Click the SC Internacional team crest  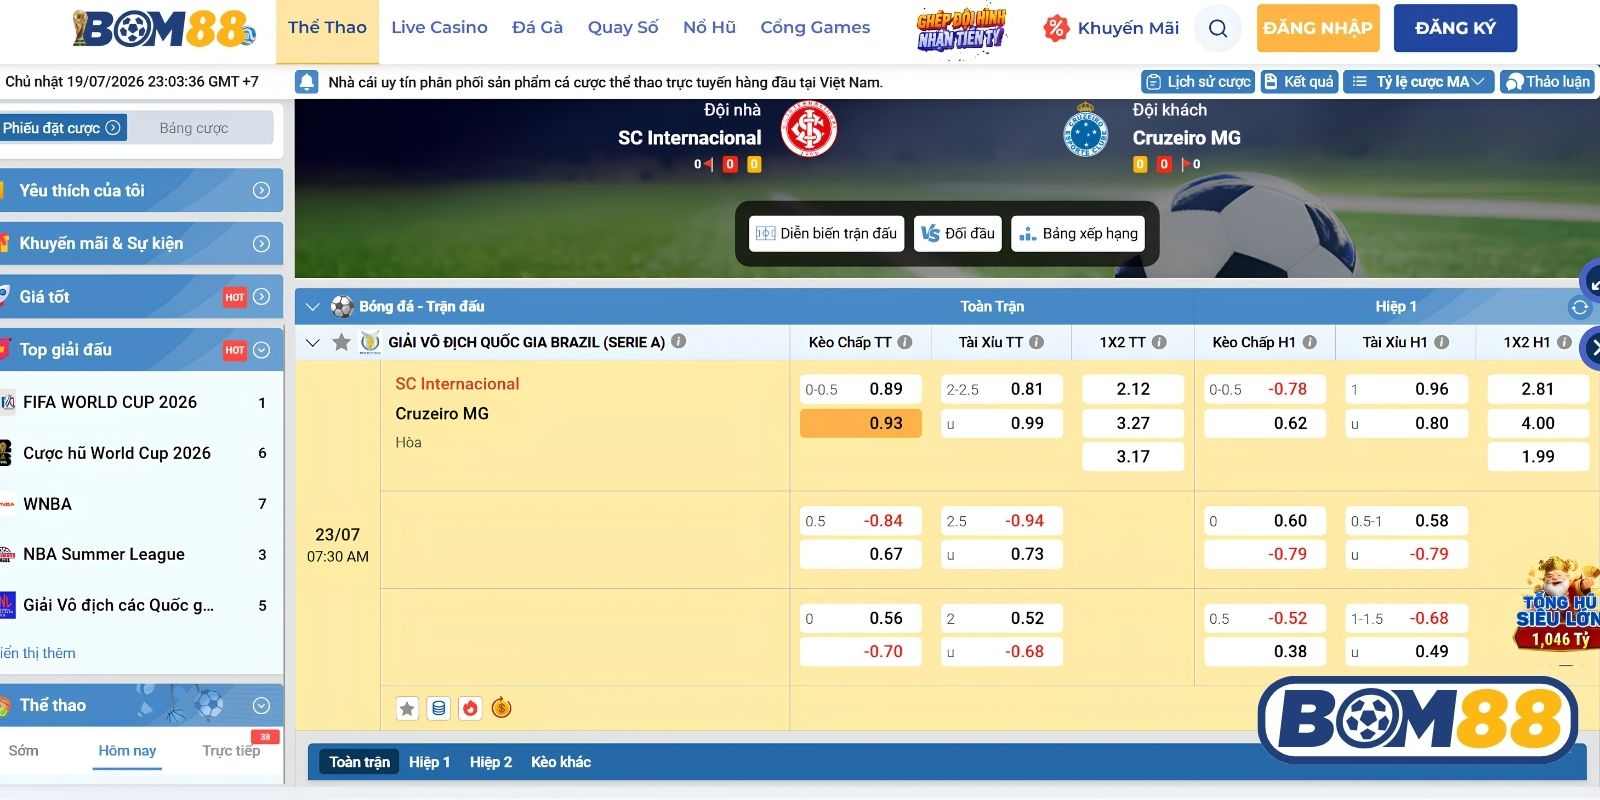[x=808, y=129]
